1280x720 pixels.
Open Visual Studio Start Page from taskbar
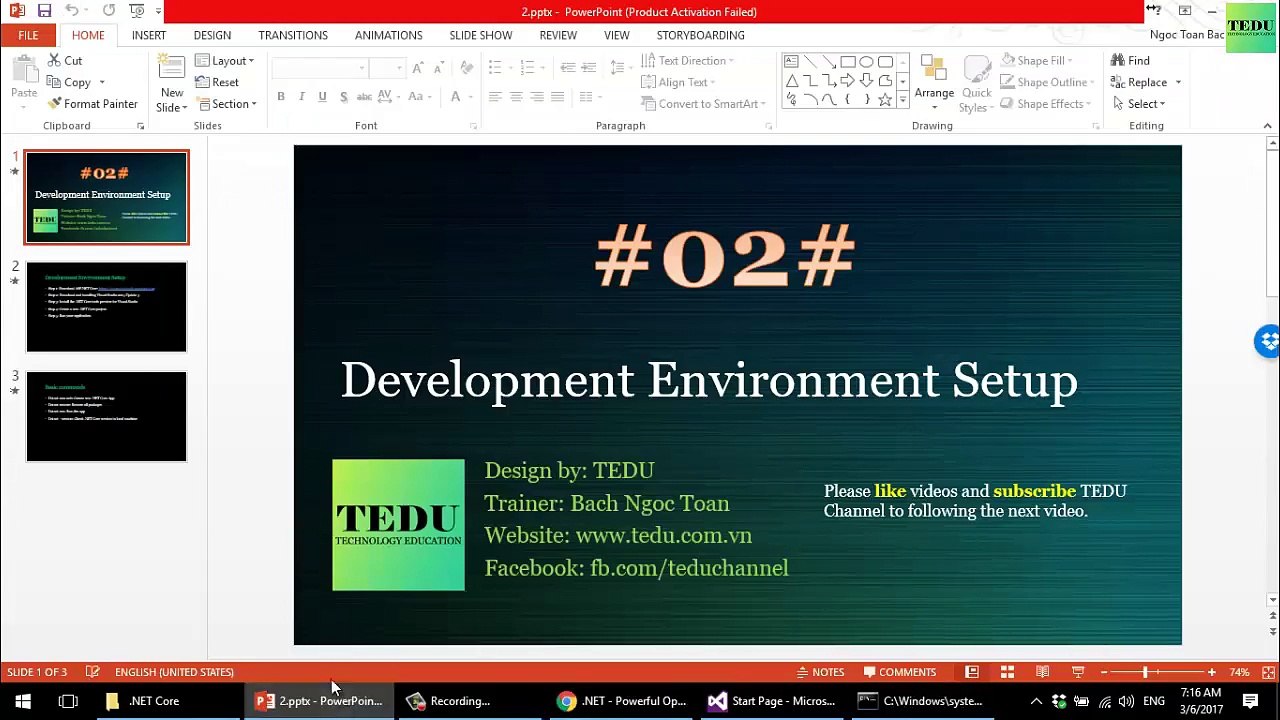coord(772,701)
